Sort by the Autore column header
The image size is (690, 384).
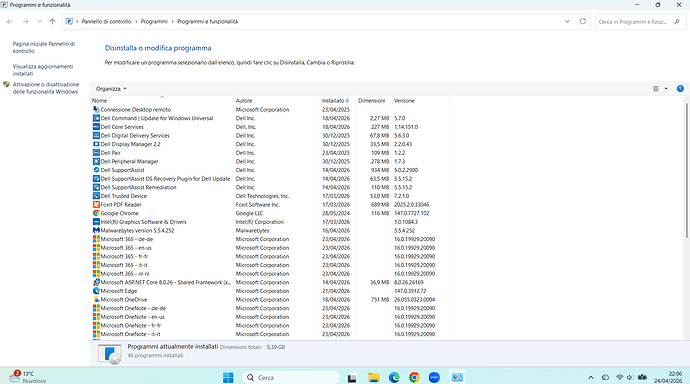click(x=277, y=101)
